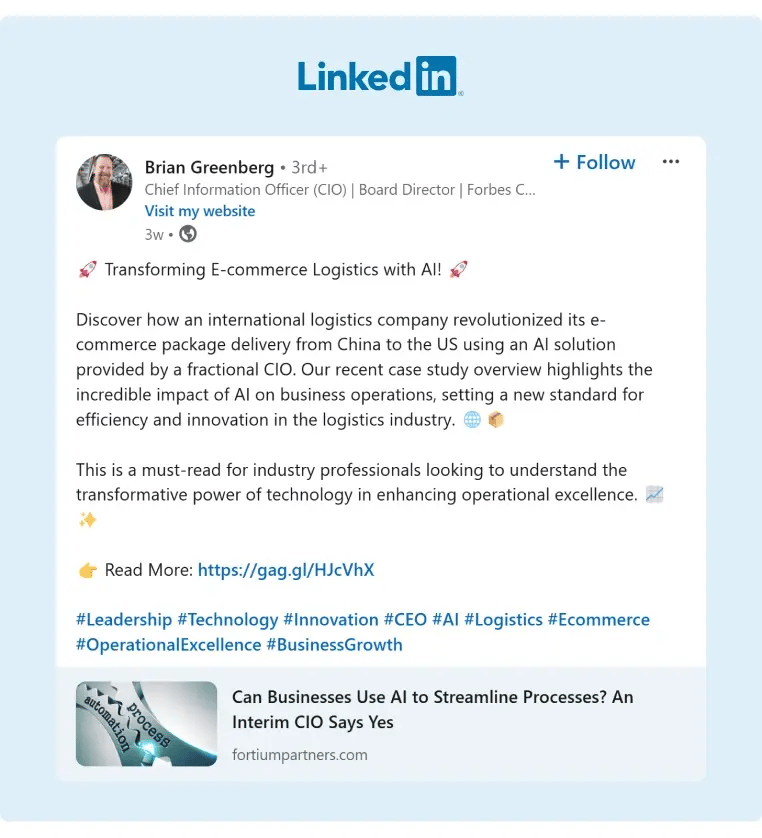Click the globe visibility icon
The image size is (762, 838).
point(188,234)
